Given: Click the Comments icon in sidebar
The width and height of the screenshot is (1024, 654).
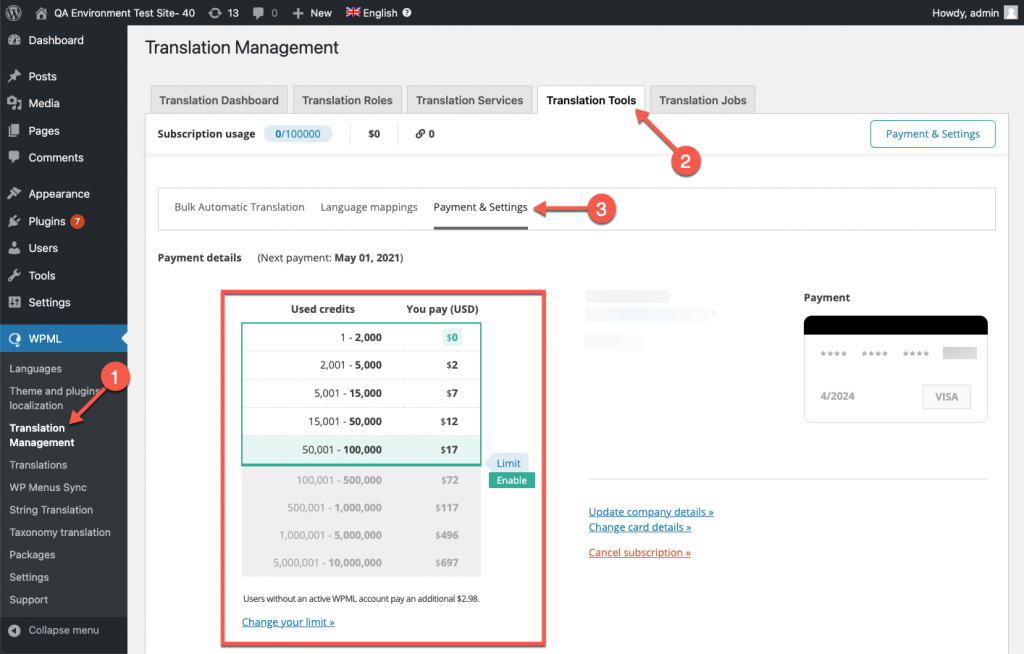Looking at the screenshot, I should (x=14, y=157).
